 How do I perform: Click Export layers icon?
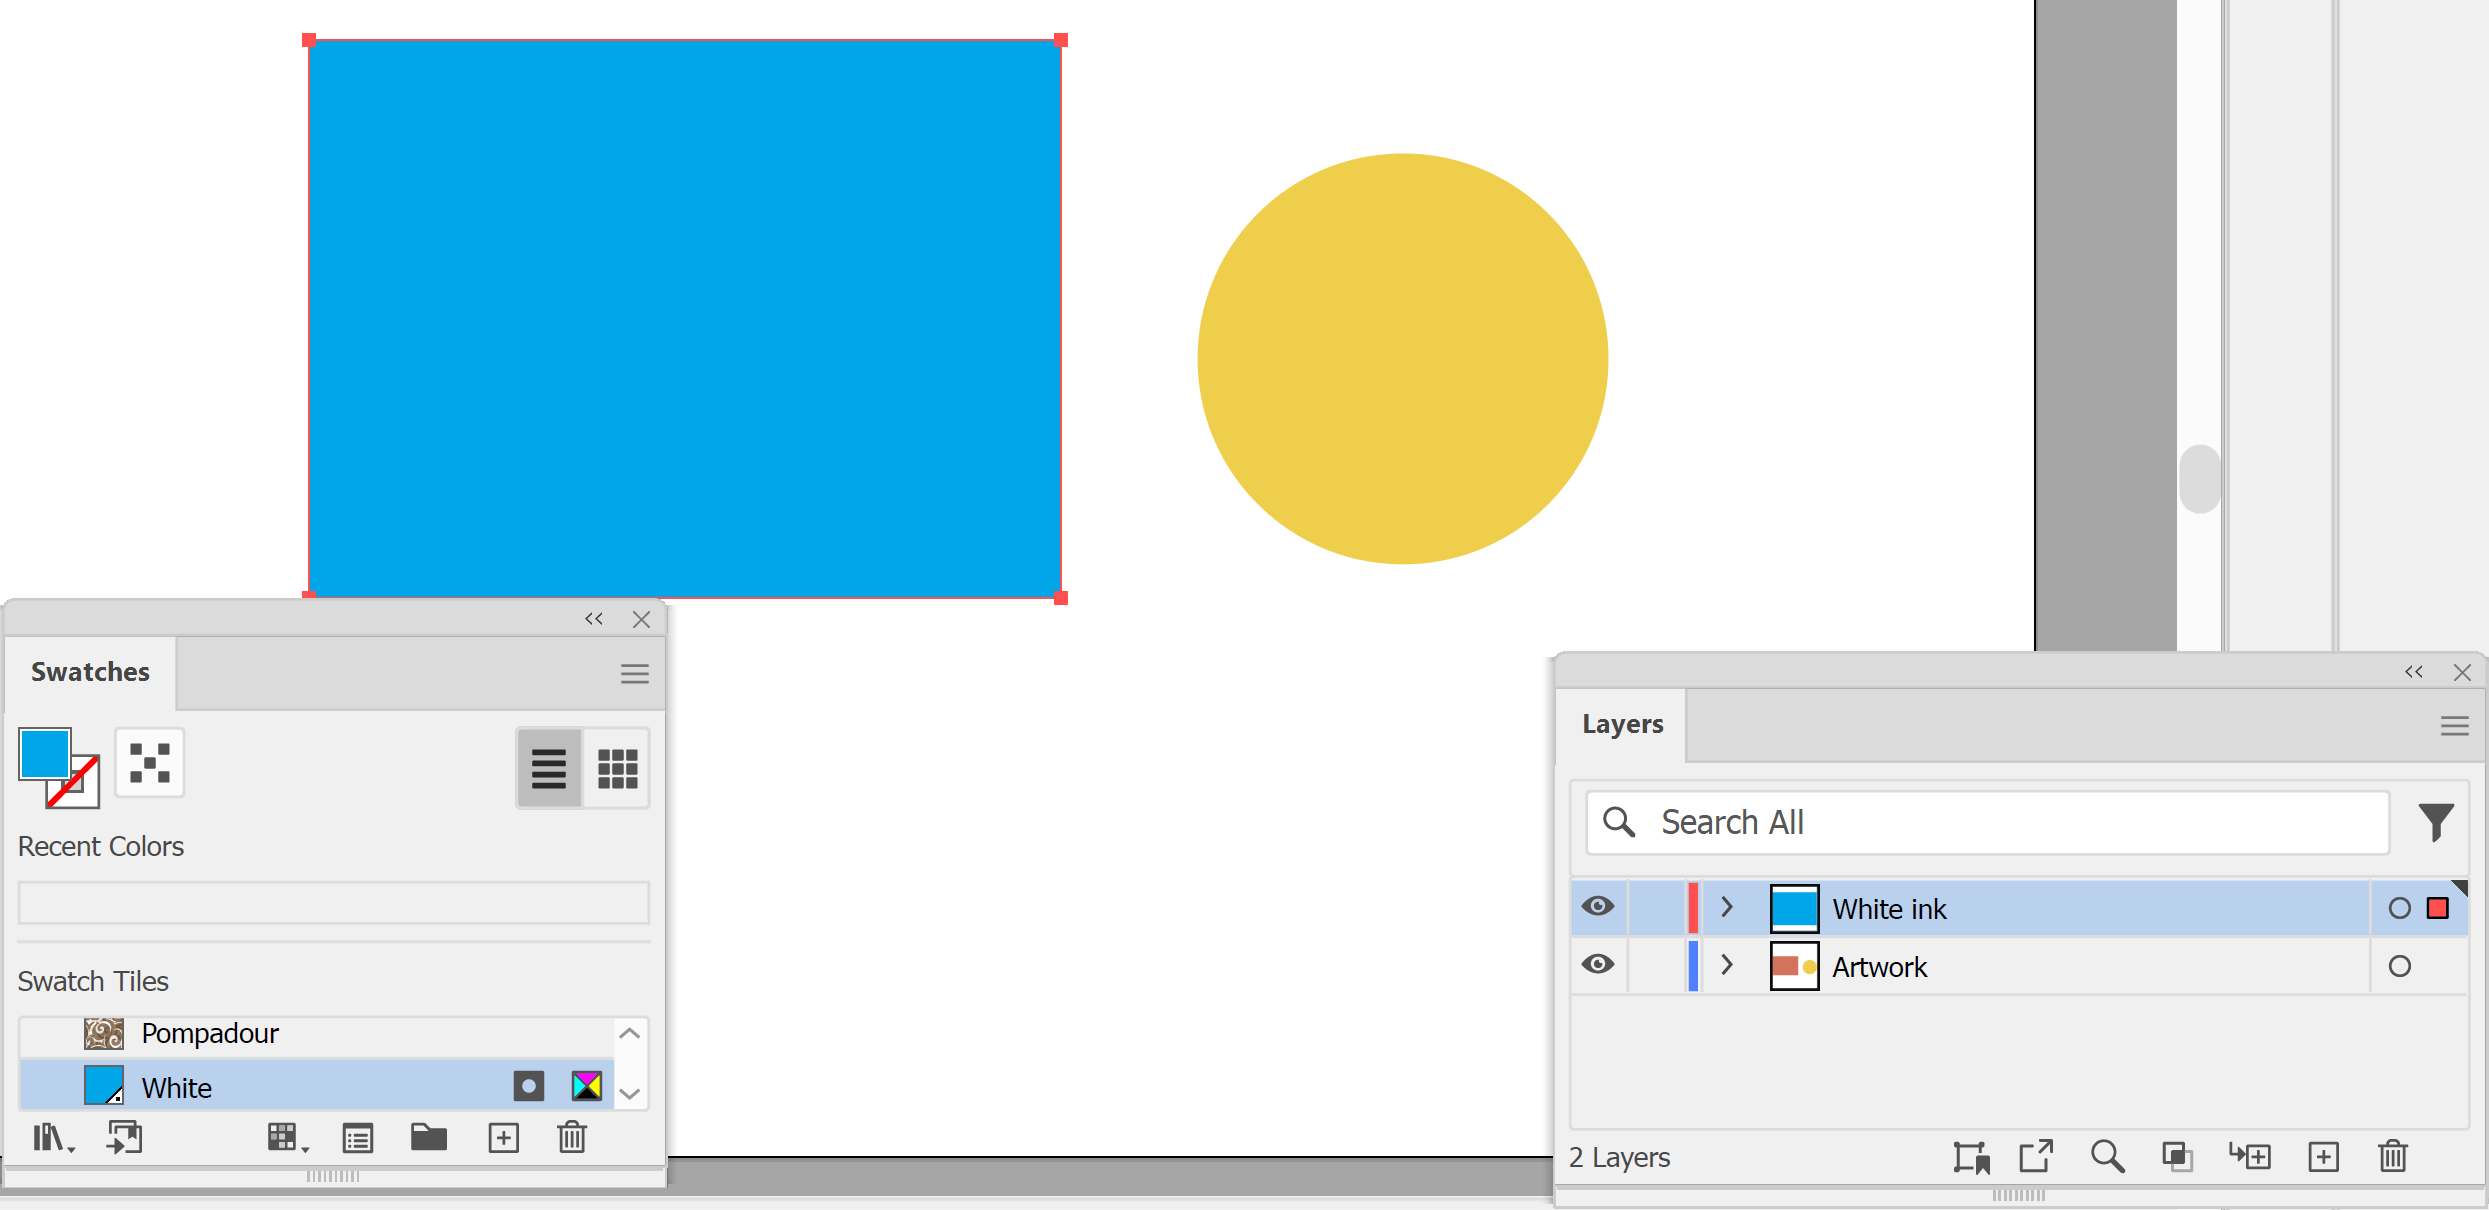pyautogui.click(x=2036, y=1156)
